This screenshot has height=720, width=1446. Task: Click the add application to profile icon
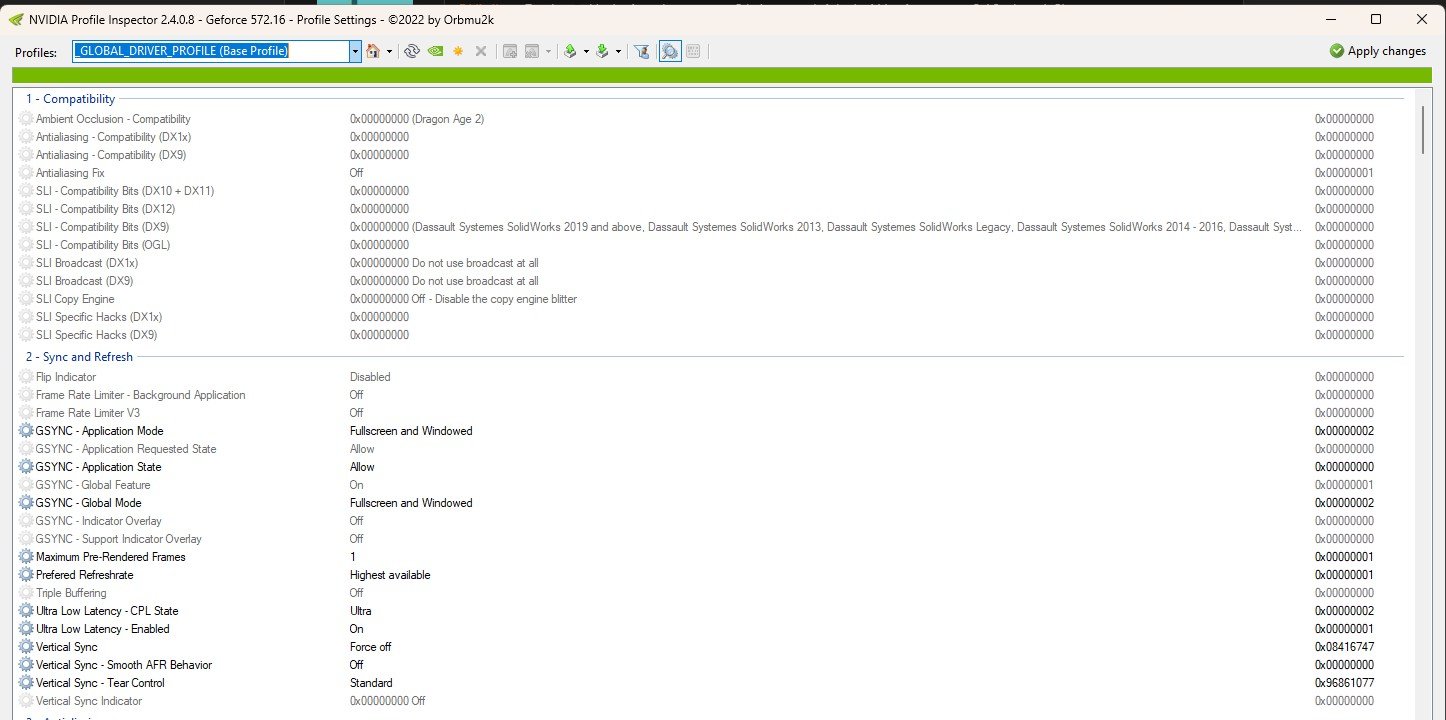click(510, 51)
